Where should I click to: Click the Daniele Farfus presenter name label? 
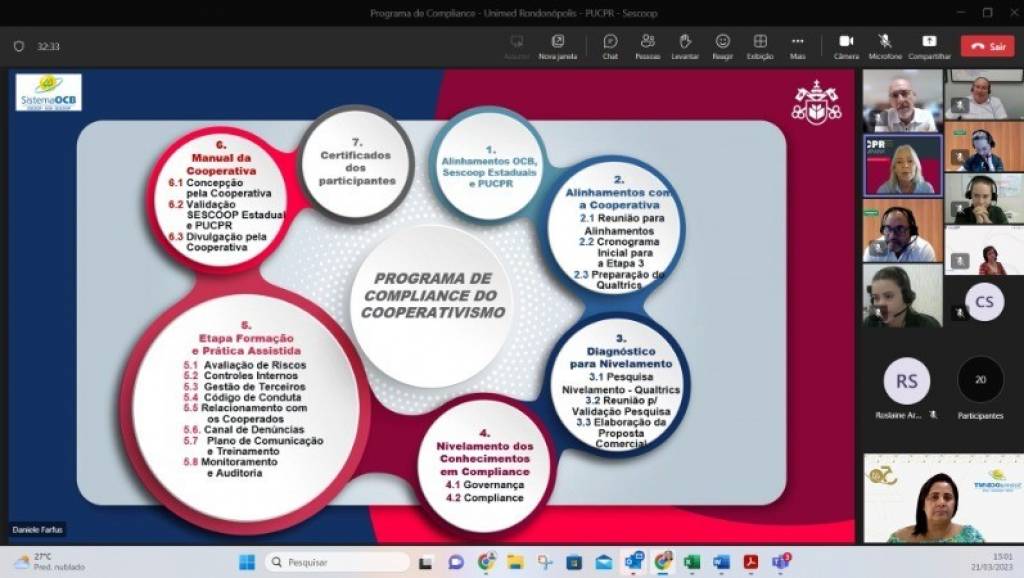(x=37, y=530)
